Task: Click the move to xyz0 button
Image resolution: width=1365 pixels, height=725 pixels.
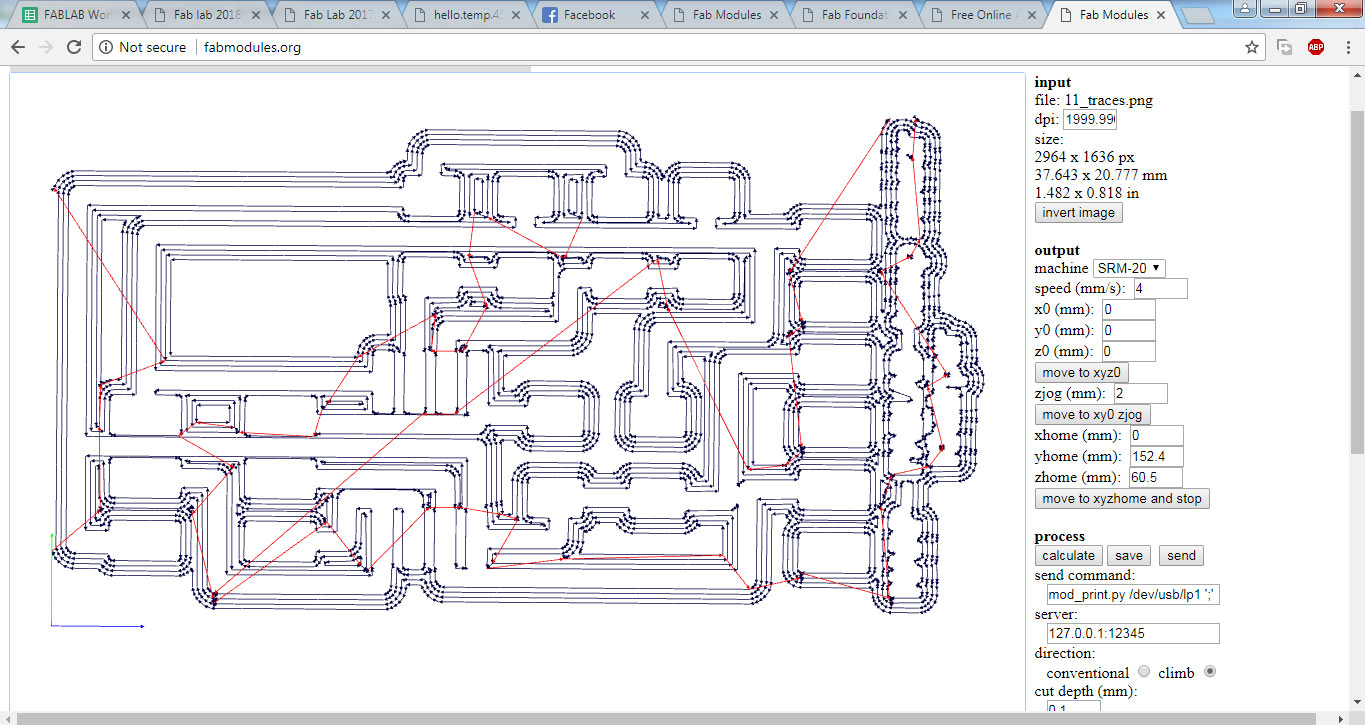Action: pyautogui.click(x=1079, y=373)
